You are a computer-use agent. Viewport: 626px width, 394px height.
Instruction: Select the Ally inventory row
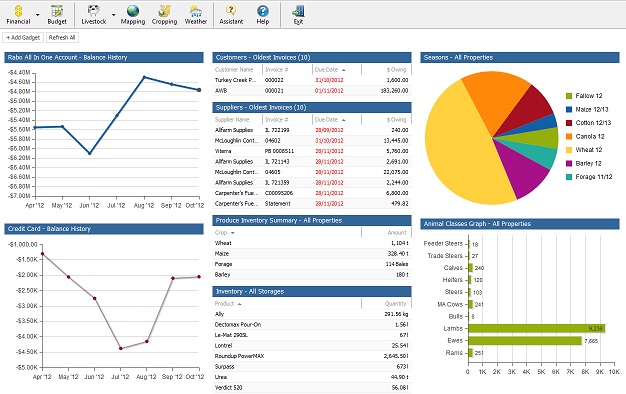tap(312, 314)
